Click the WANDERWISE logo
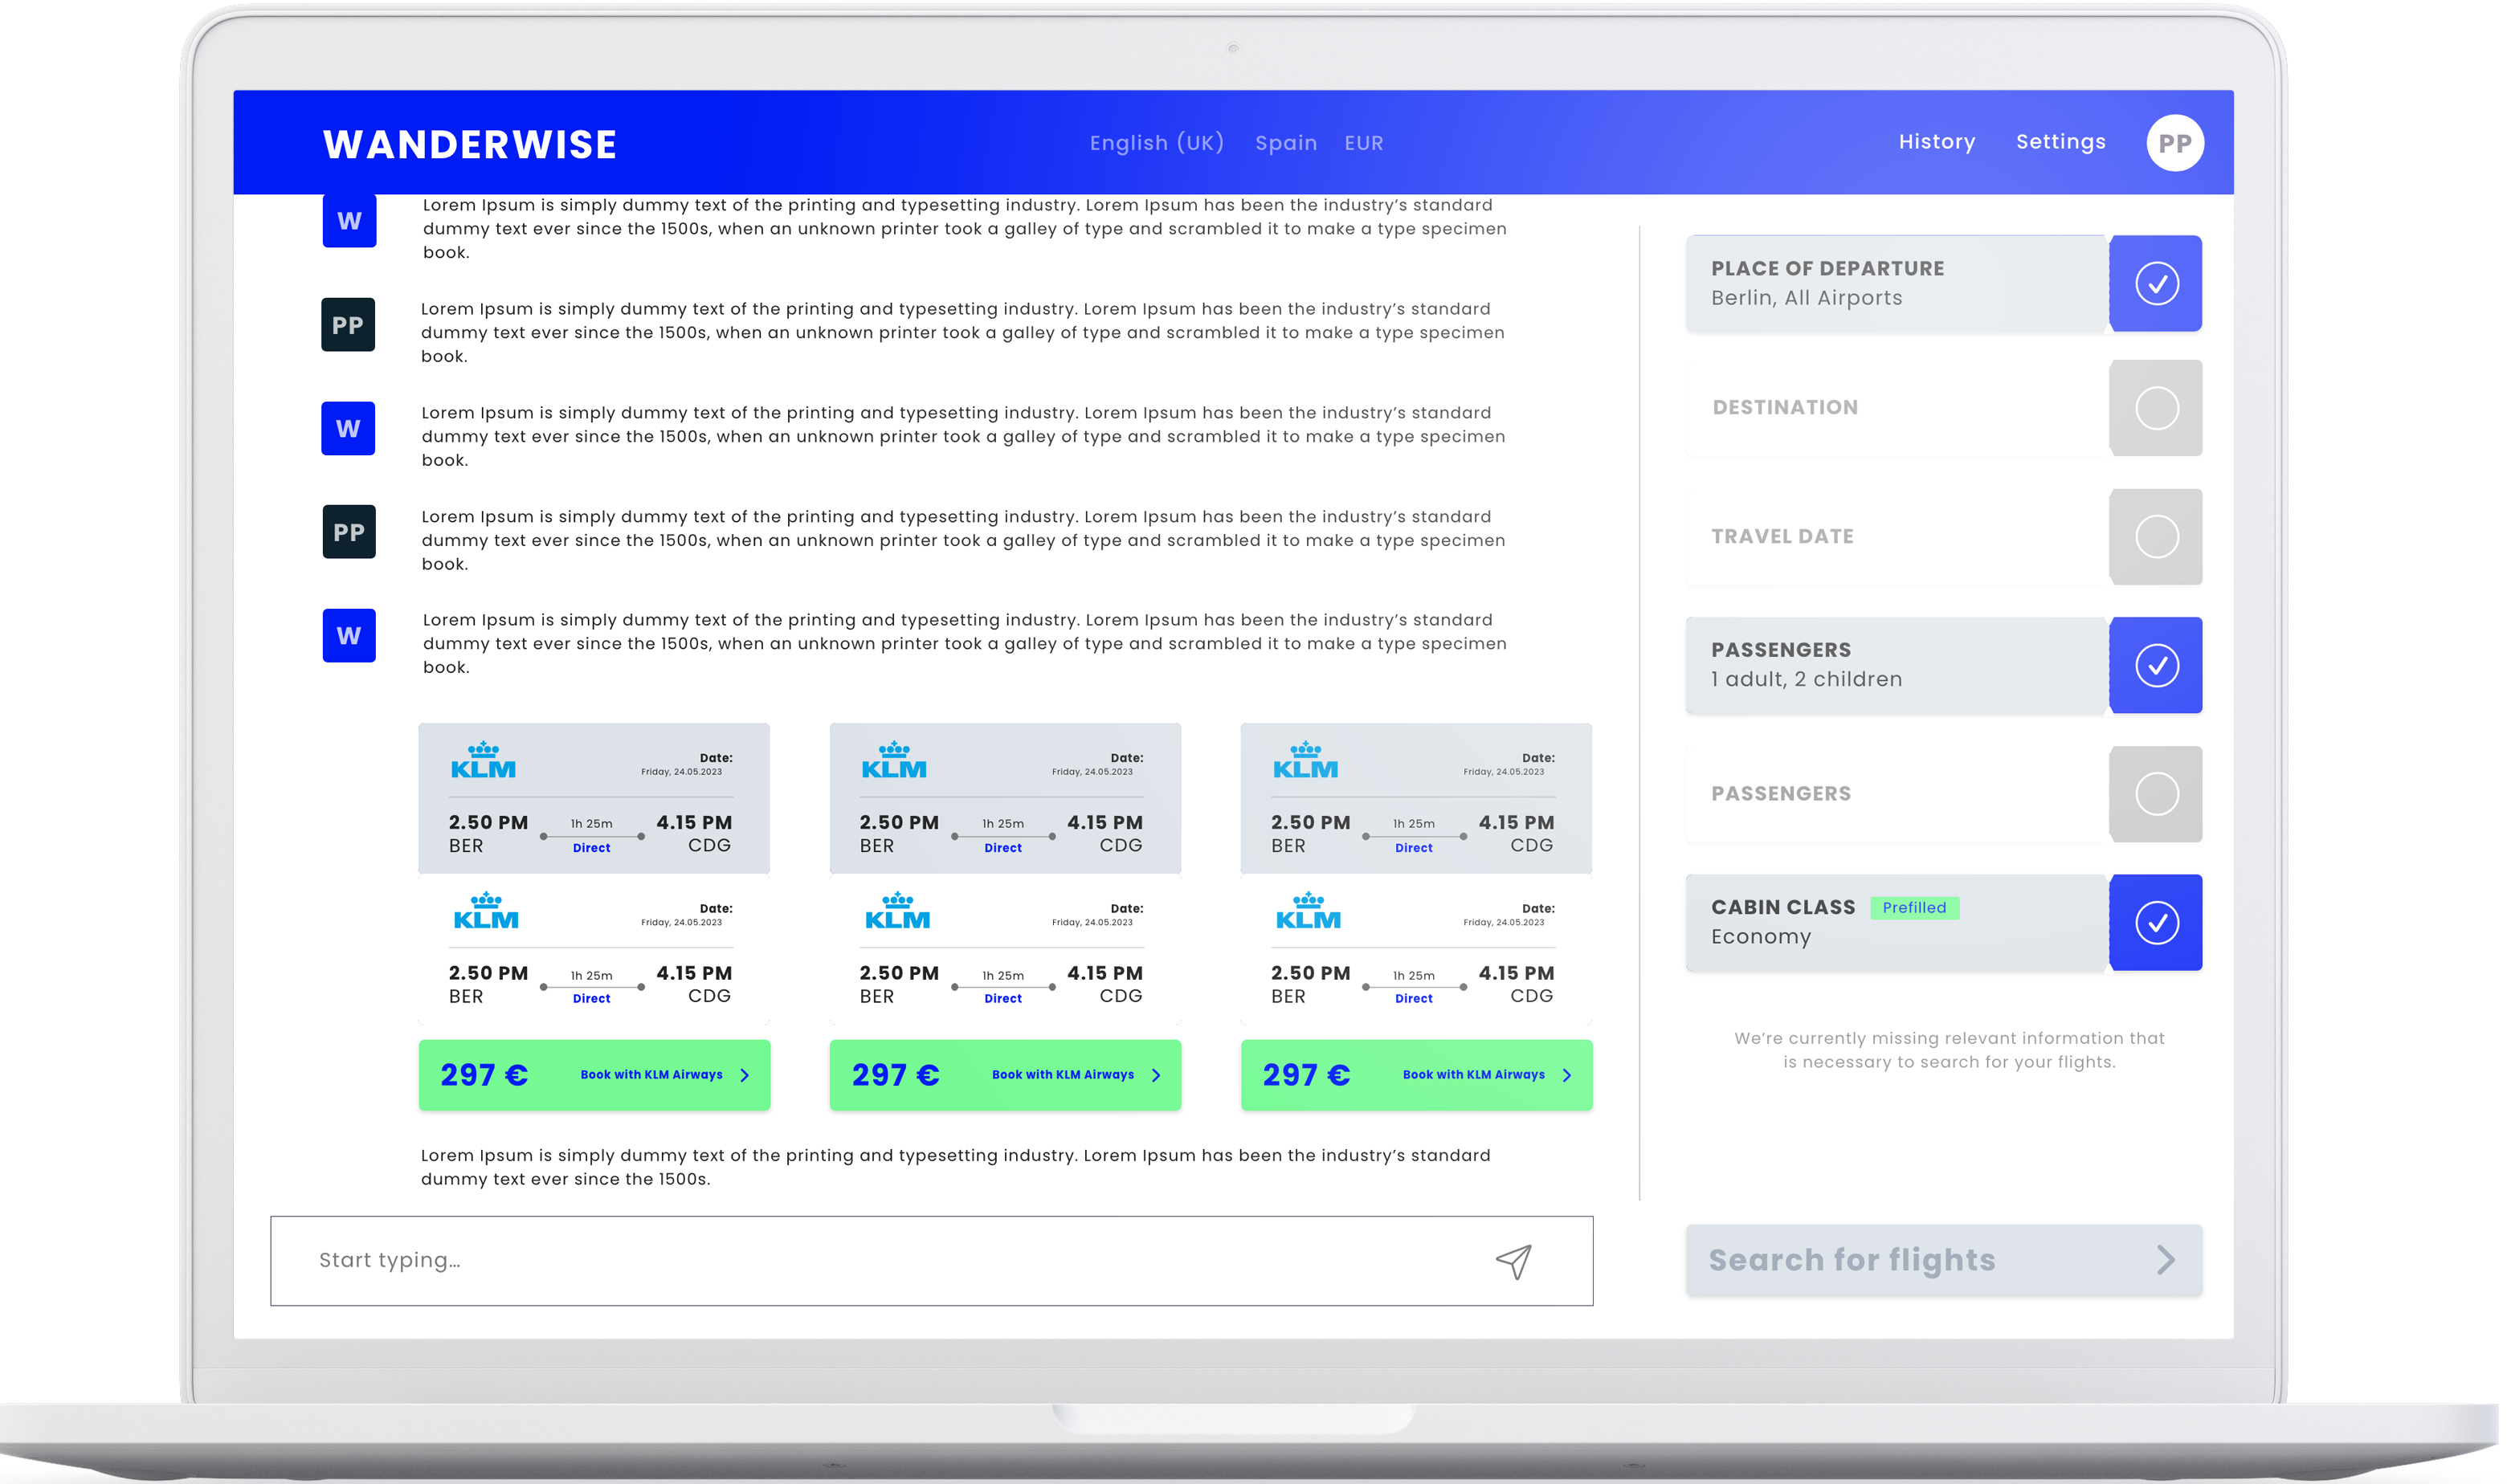Viewport: 2507px width, 1484px height. 469,144
